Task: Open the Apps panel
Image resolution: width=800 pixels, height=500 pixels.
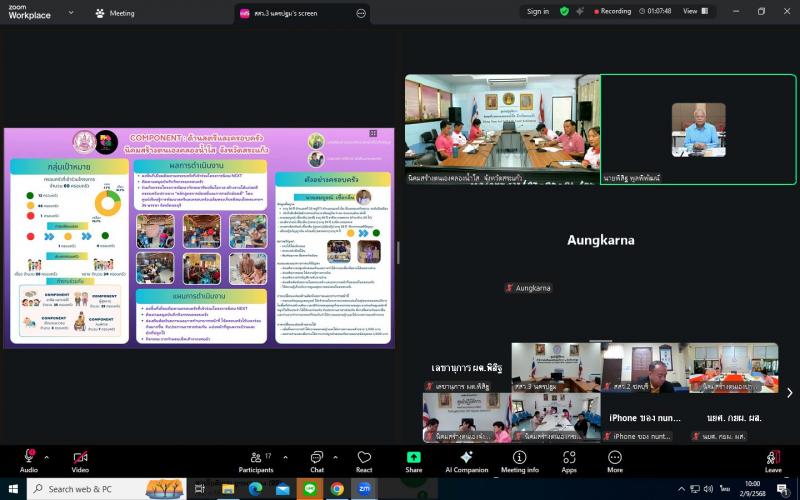Action: [569, 461]
